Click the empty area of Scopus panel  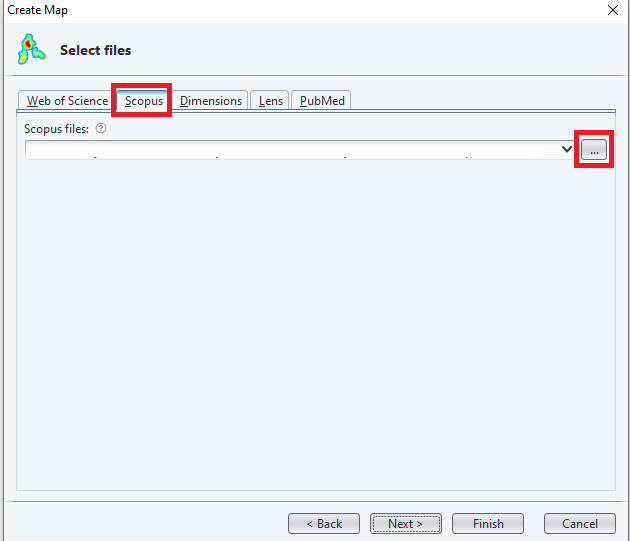coord(315,320)
